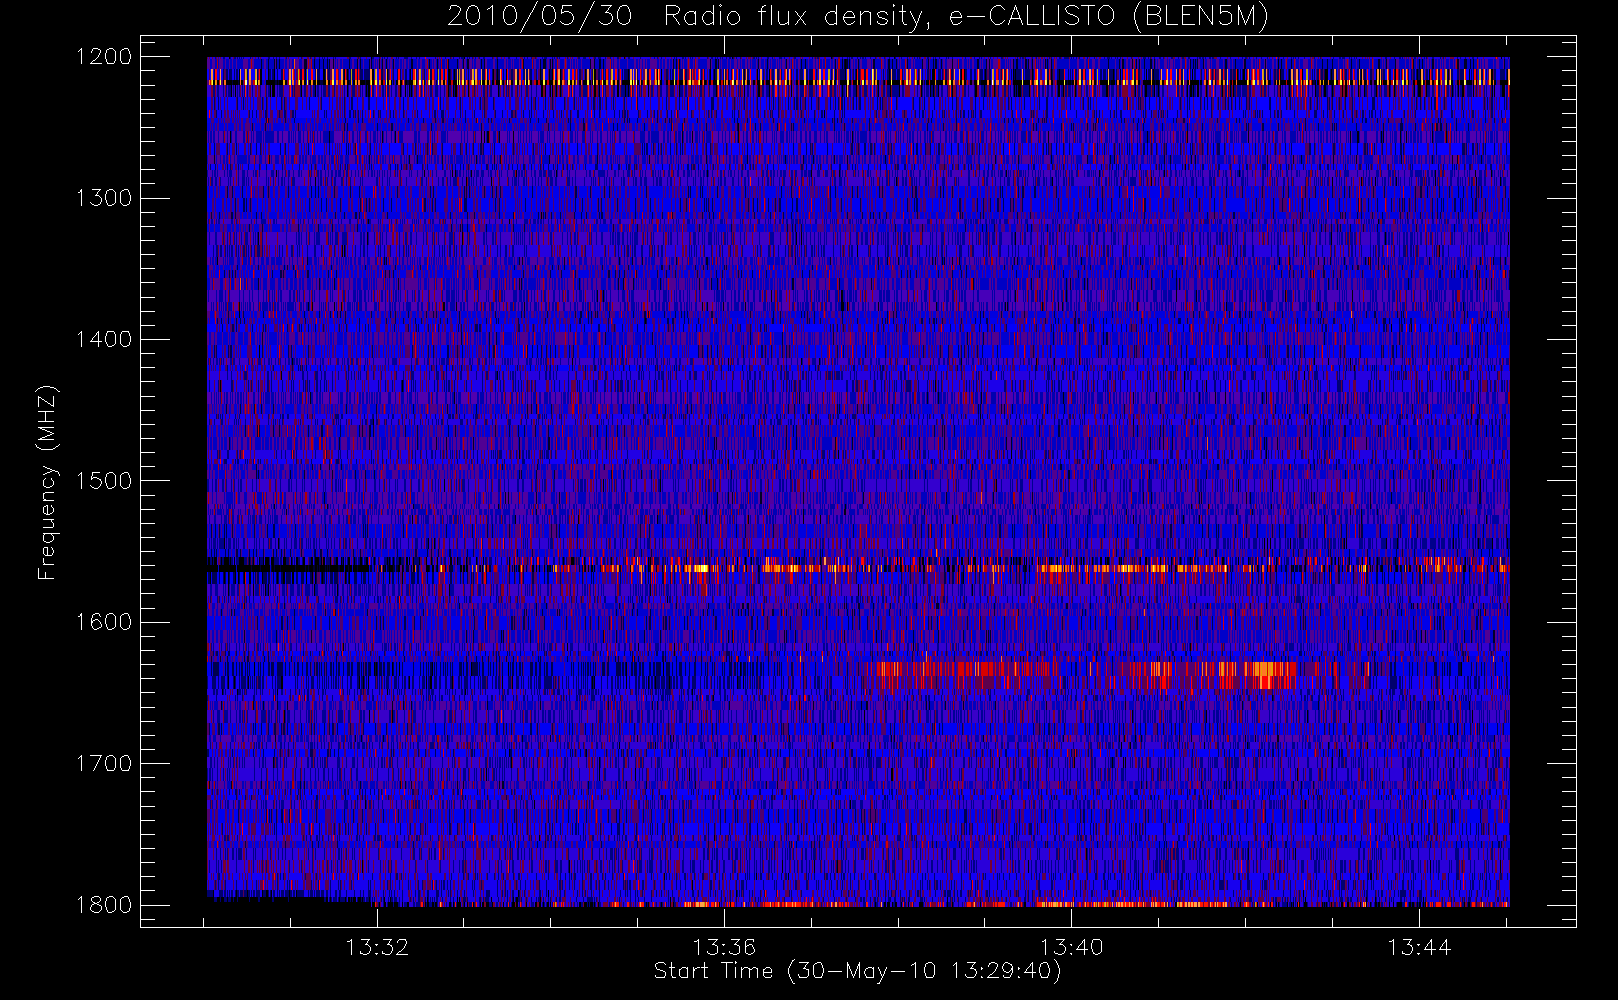Select the 1200 frequency axis label
The image size is (1618, 1000).
tap(104, 57)
